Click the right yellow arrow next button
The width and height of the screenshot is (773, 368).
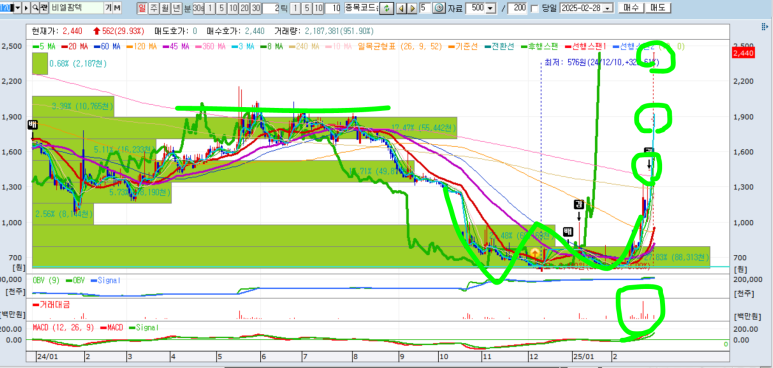click(x=412, y=8)
